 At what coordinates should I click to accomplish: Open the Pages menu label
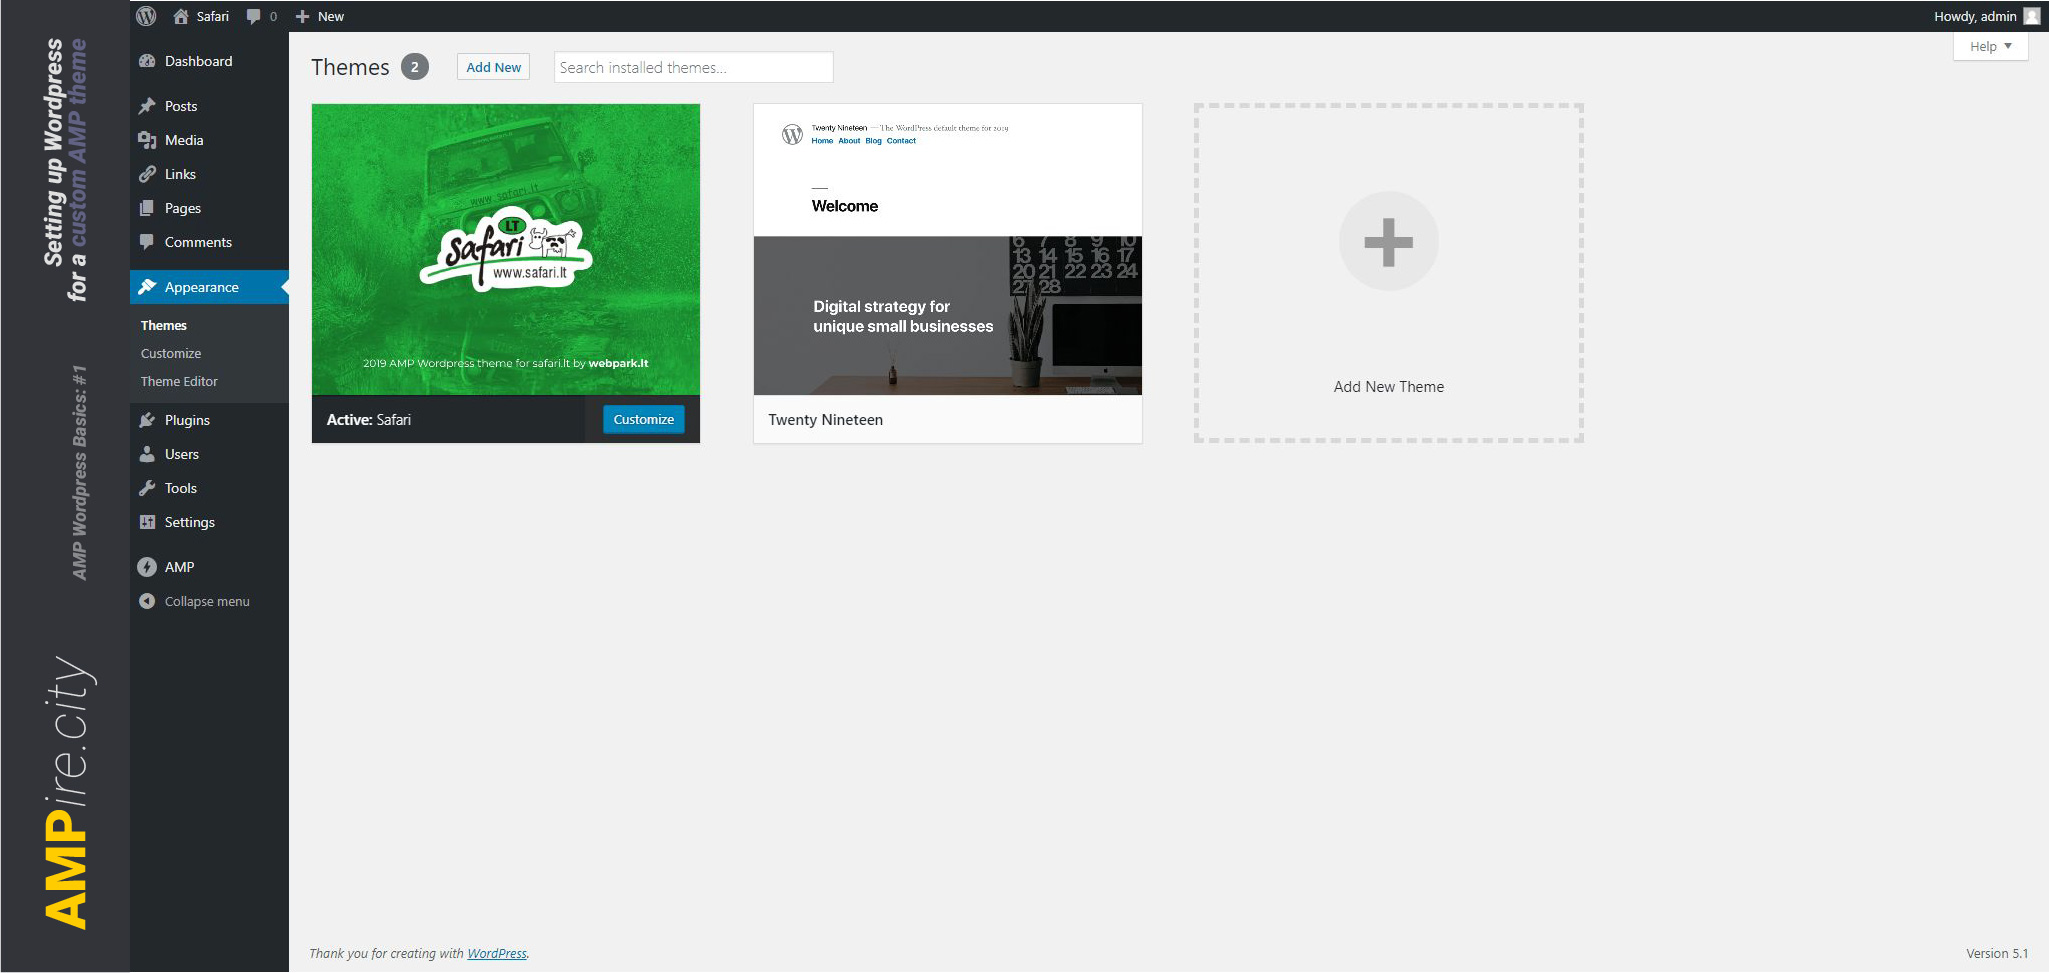click(183, 208)
